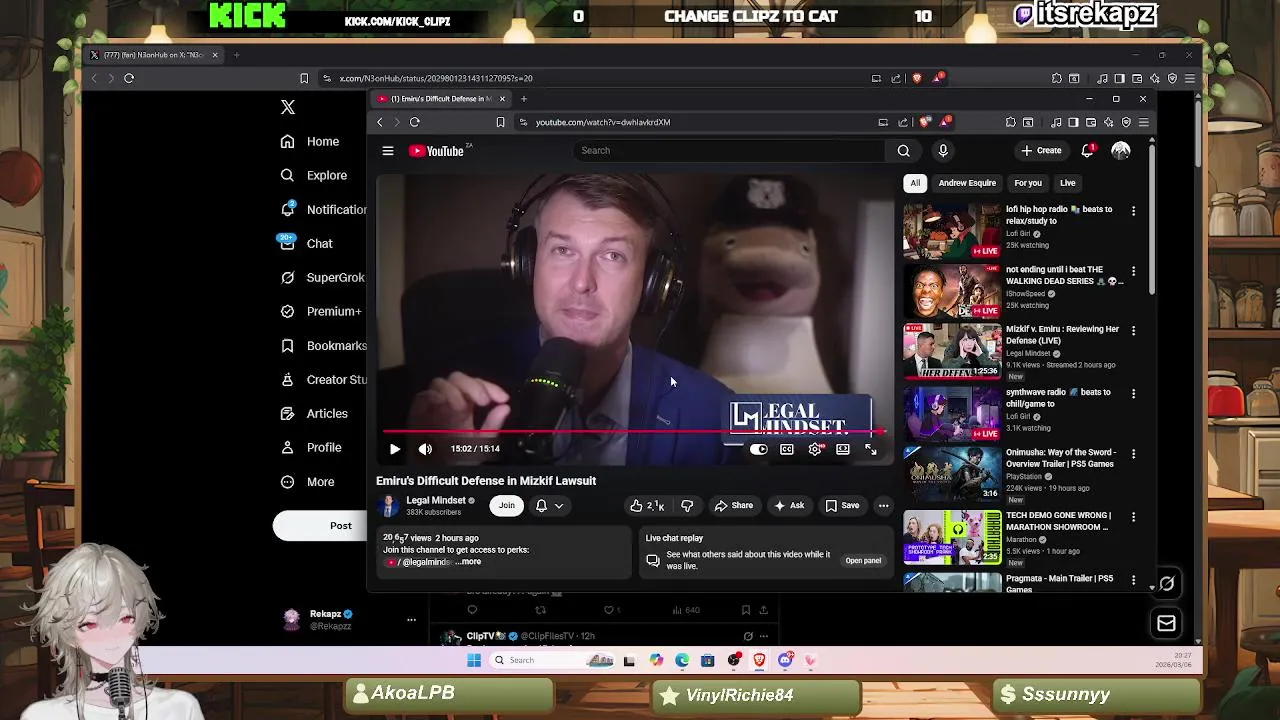The image size is (1280, 720).
Task: Open Articles in X sidebar
Action: (x=314, y=414)
